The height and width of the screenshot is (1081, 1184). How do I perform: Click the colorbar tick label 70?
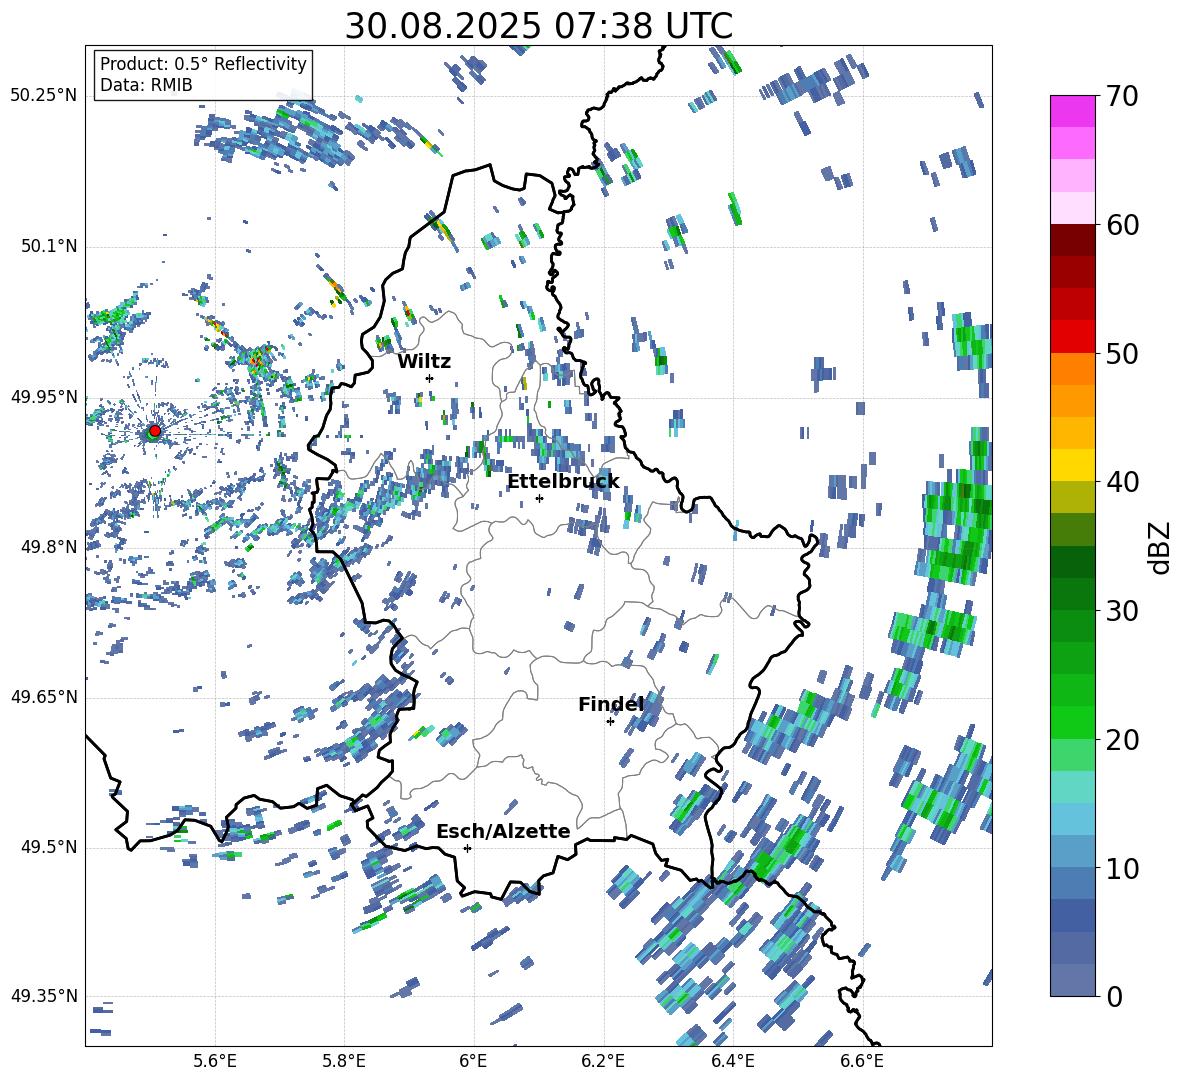point(1122,96)
